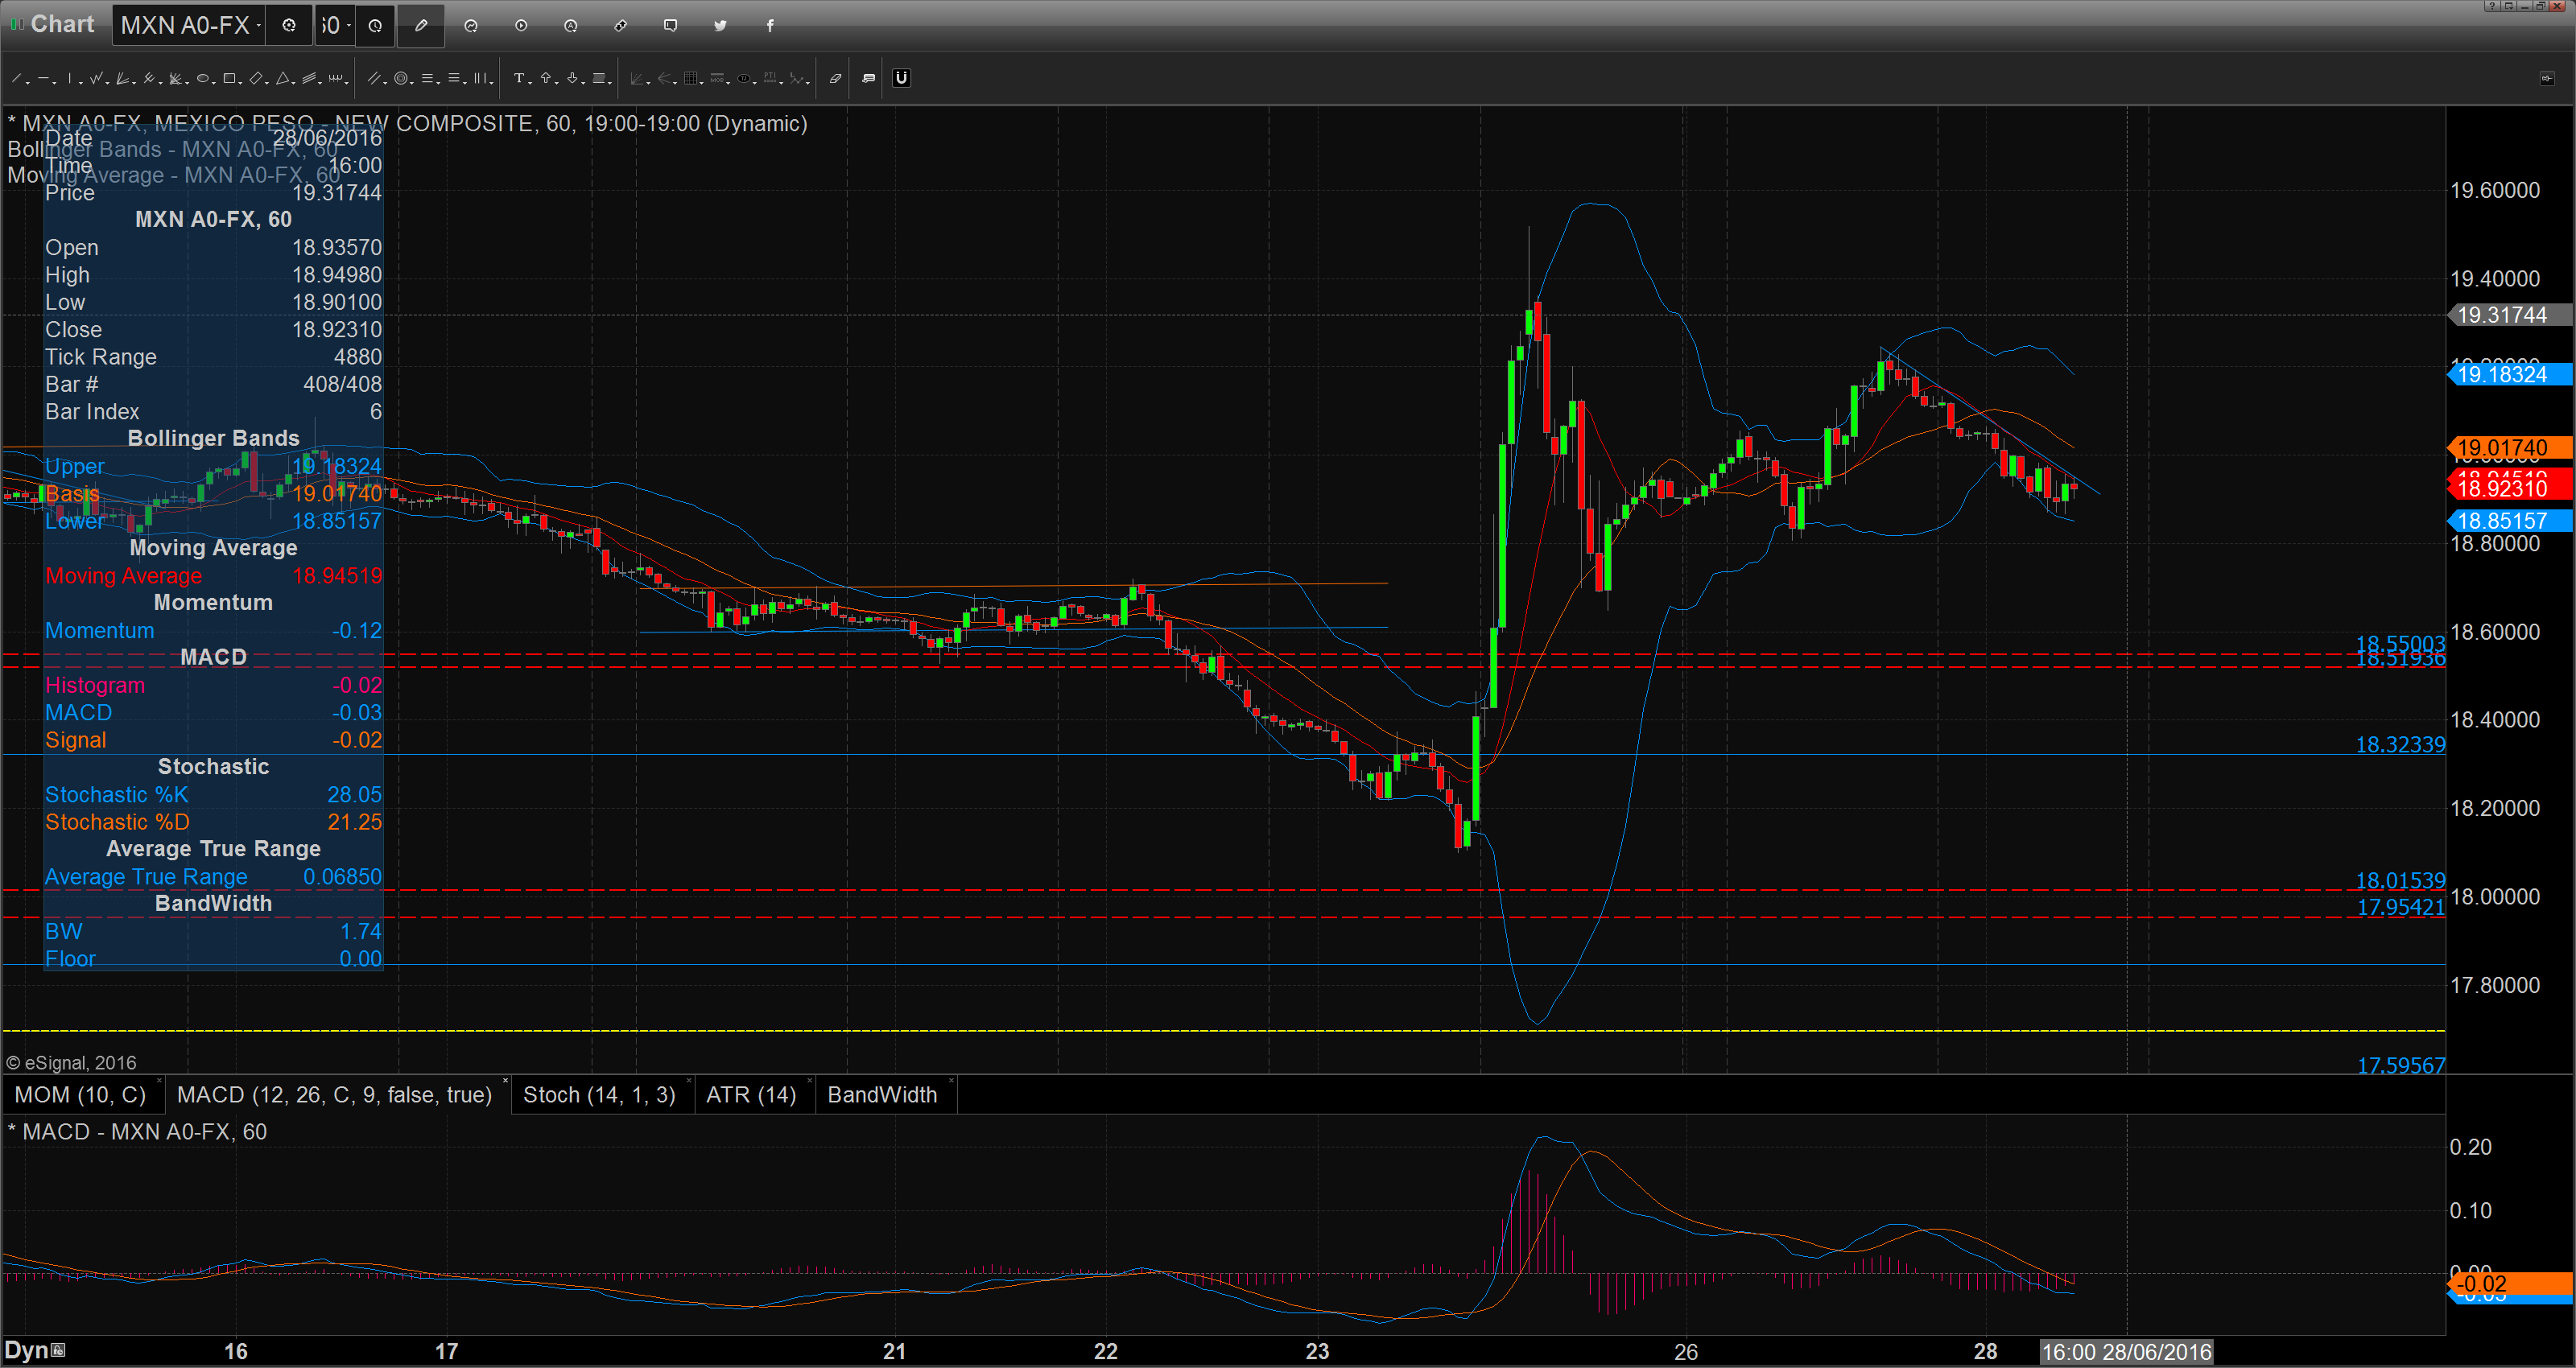Open the help question mark button
Screen dimensions: 2576x1368
(2493, 6)
